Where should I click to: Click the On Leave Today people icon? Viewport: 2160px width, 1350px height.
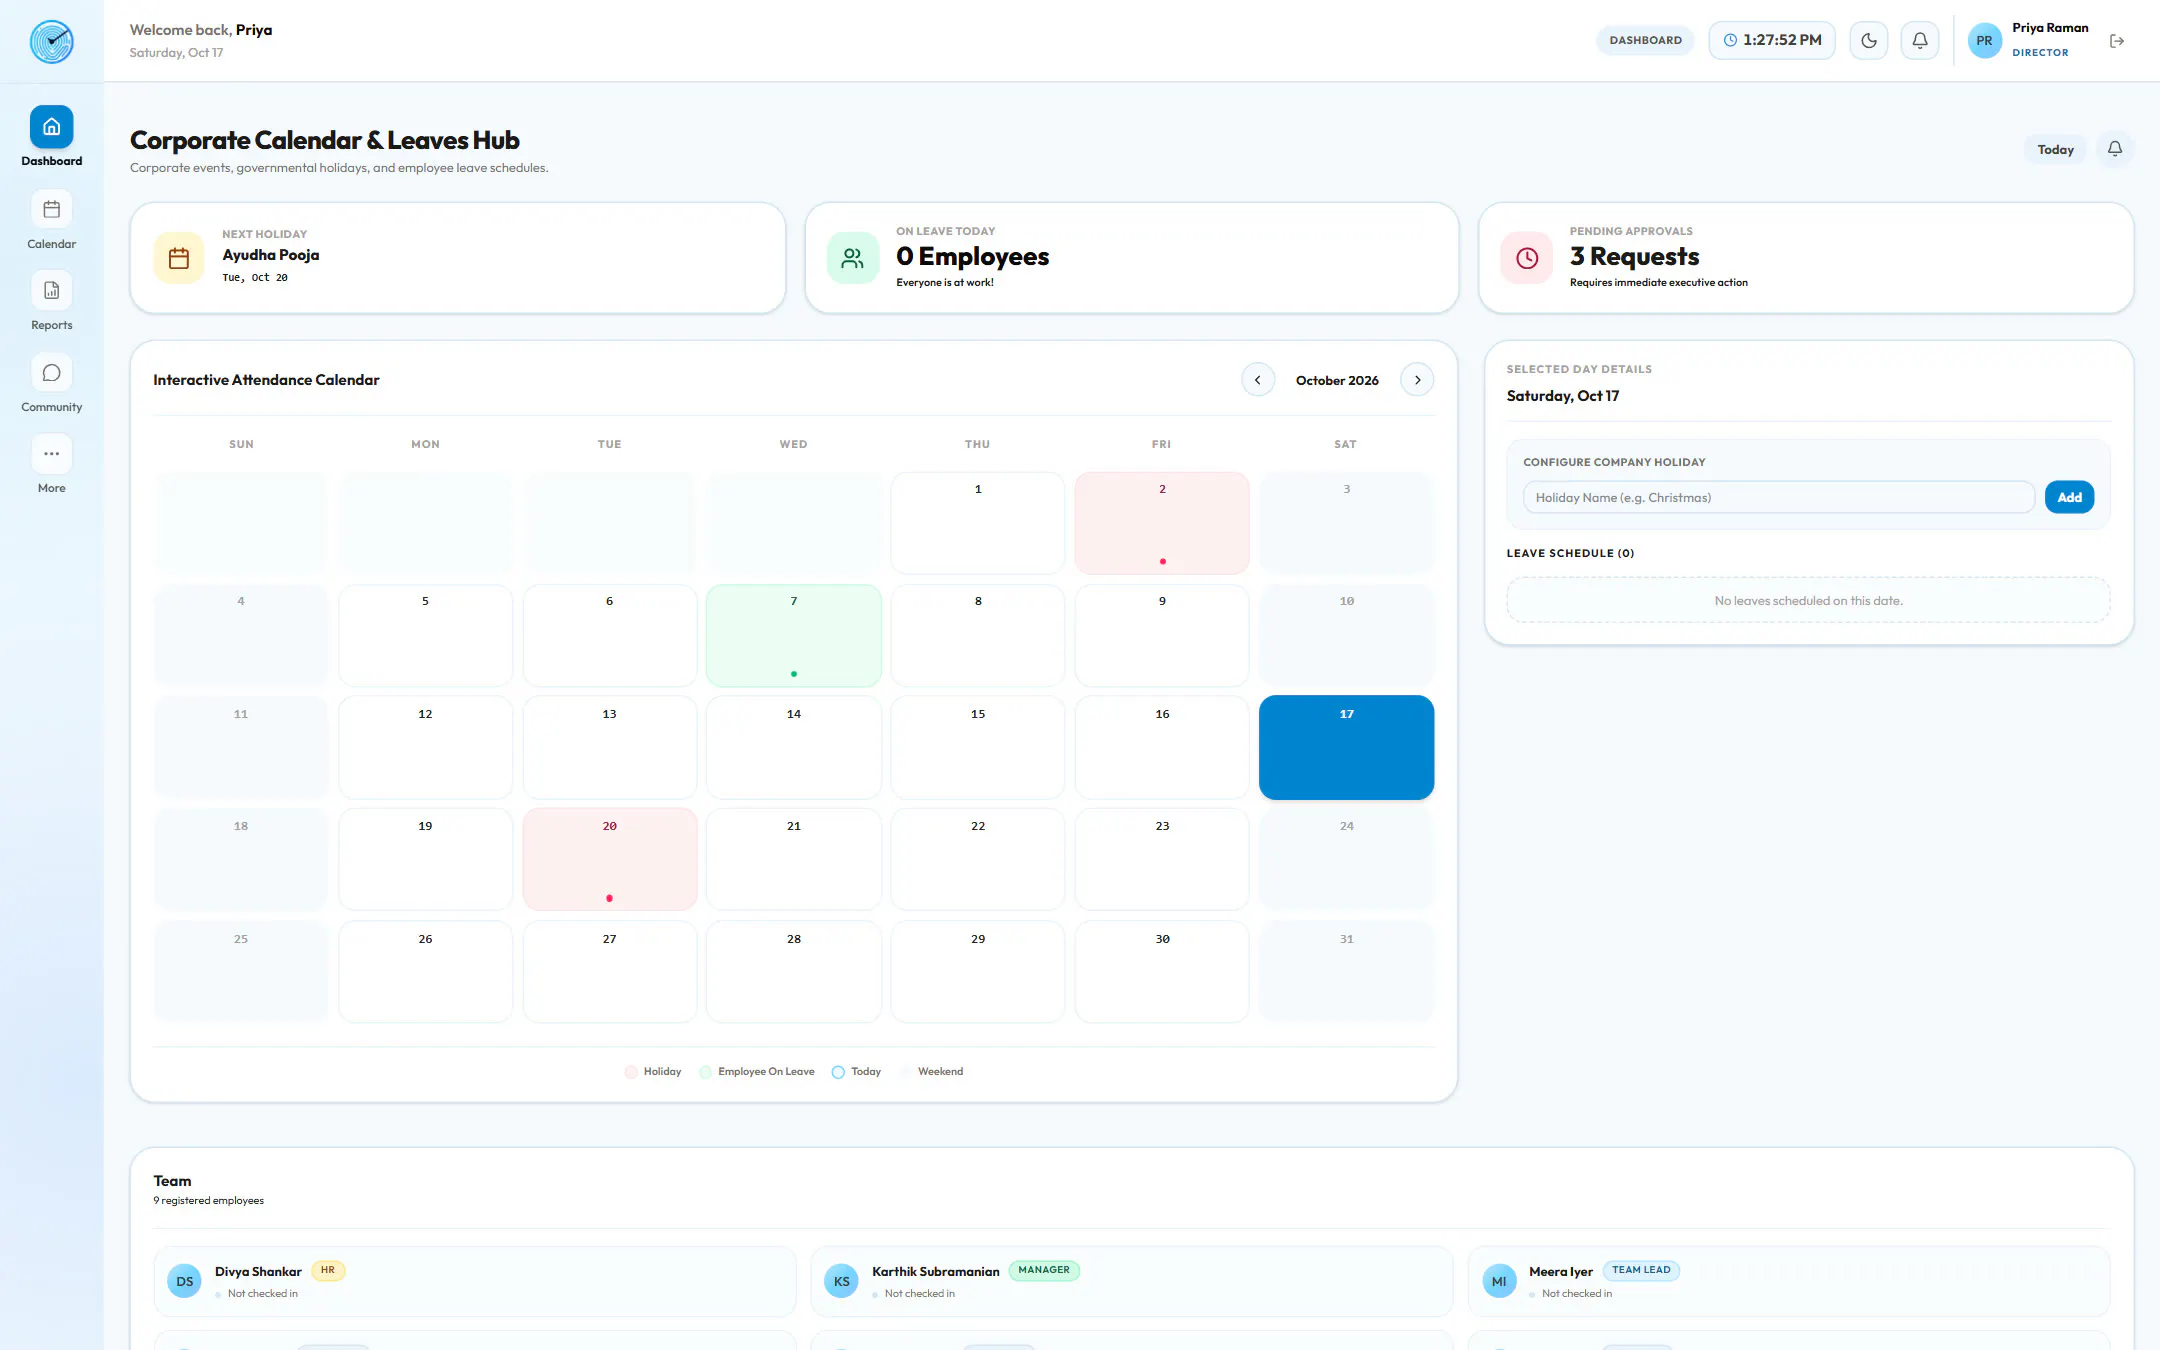click(x=852, y=258)
